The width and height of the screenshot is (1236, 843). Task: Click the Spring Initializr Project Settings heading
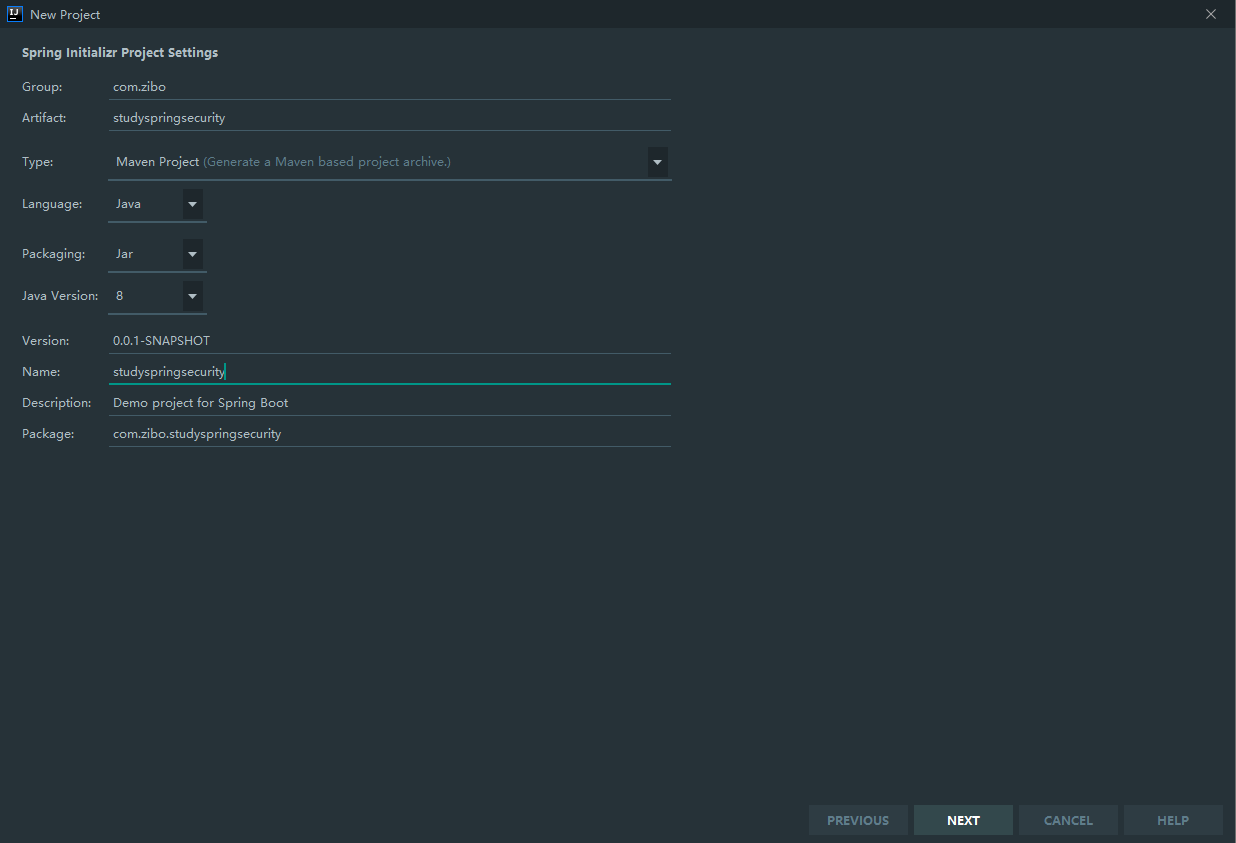point(120,53)
